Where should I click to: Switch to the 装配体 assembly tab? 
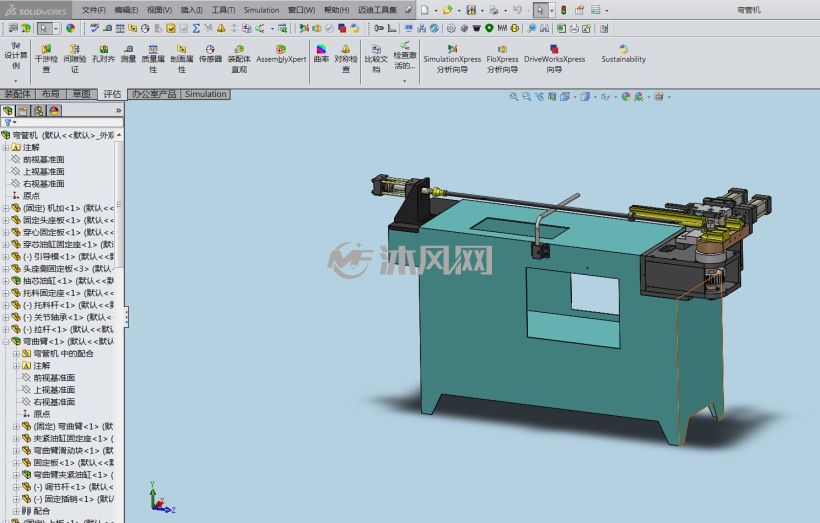[17, 94]
